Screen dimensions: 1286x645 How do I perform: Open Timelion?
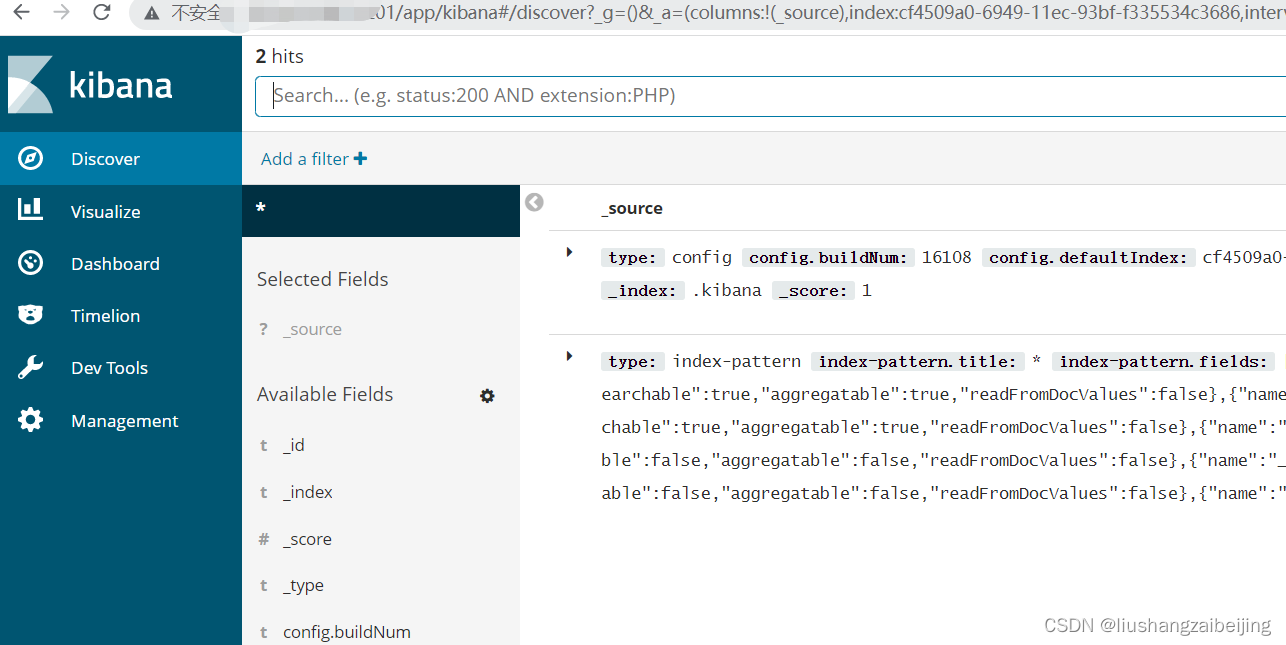[x=121, y=315]
